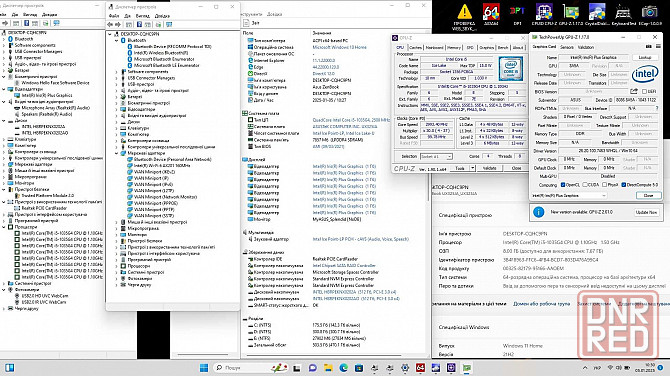Screen dimensions: 670x376
Task: Click monitor scan icon in left Device Manager toolbar
Action: point(56,23)
